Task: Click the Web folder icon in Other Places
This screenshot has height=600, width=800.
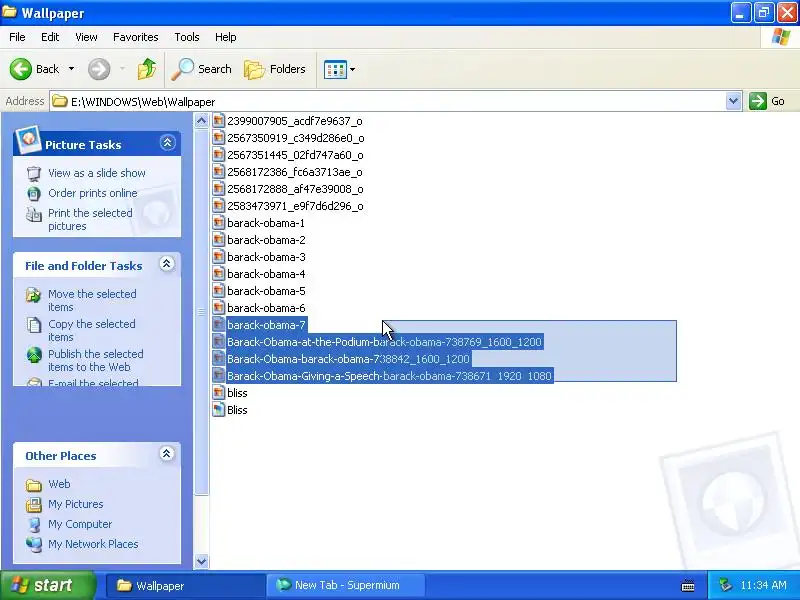Action: click(x=34, y=485)
